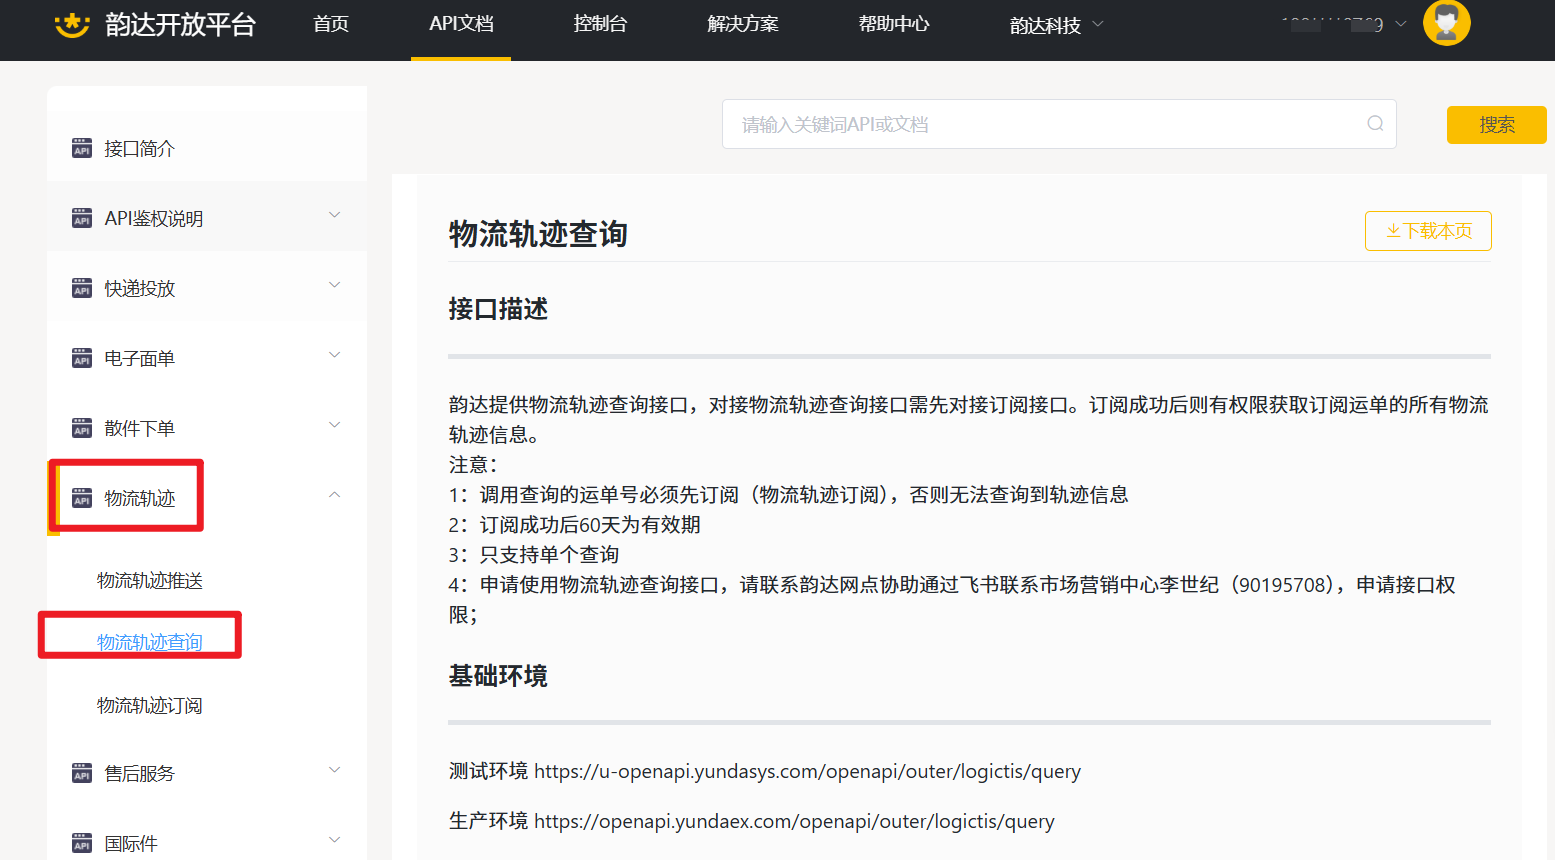The height and width of the screenshot is (860, 1555).
Task: Click the 测试环境 URL text
Action: [x=807, y=771]
